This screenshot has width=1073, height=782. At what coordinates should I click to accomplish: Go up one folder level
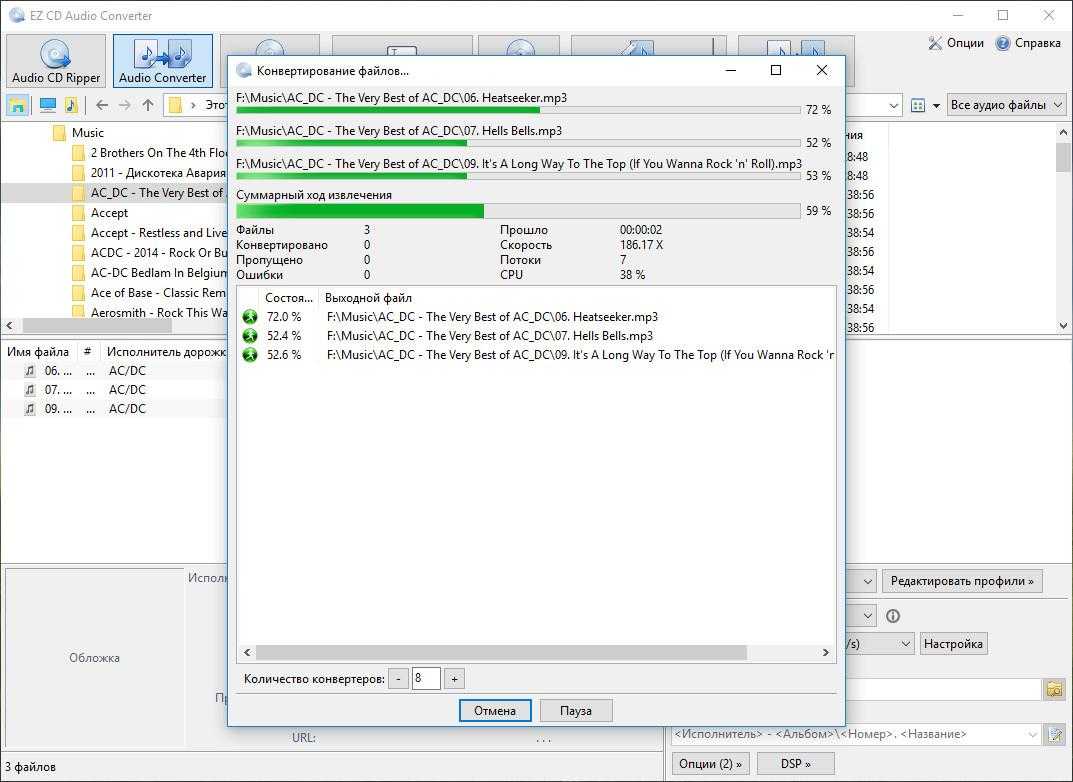tap(148, 105)
